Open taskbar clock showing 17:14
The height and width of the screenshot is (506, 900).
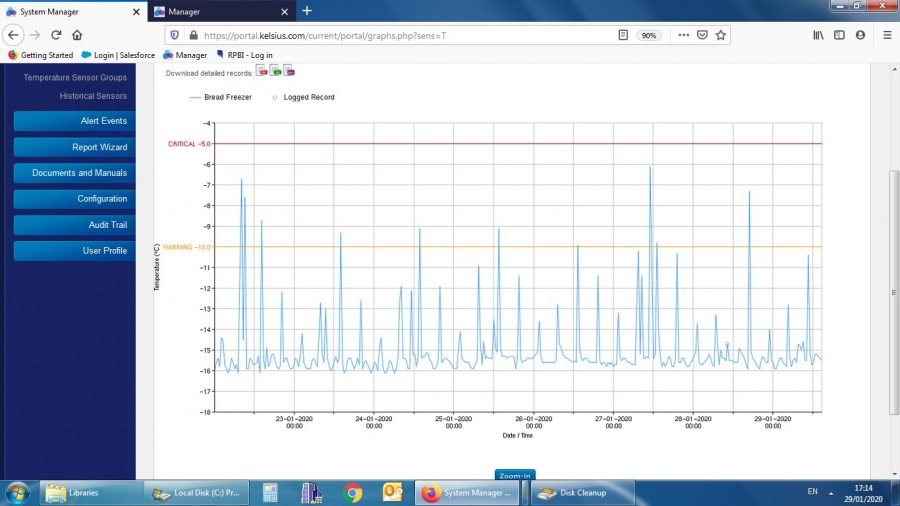tap(863, 493)
